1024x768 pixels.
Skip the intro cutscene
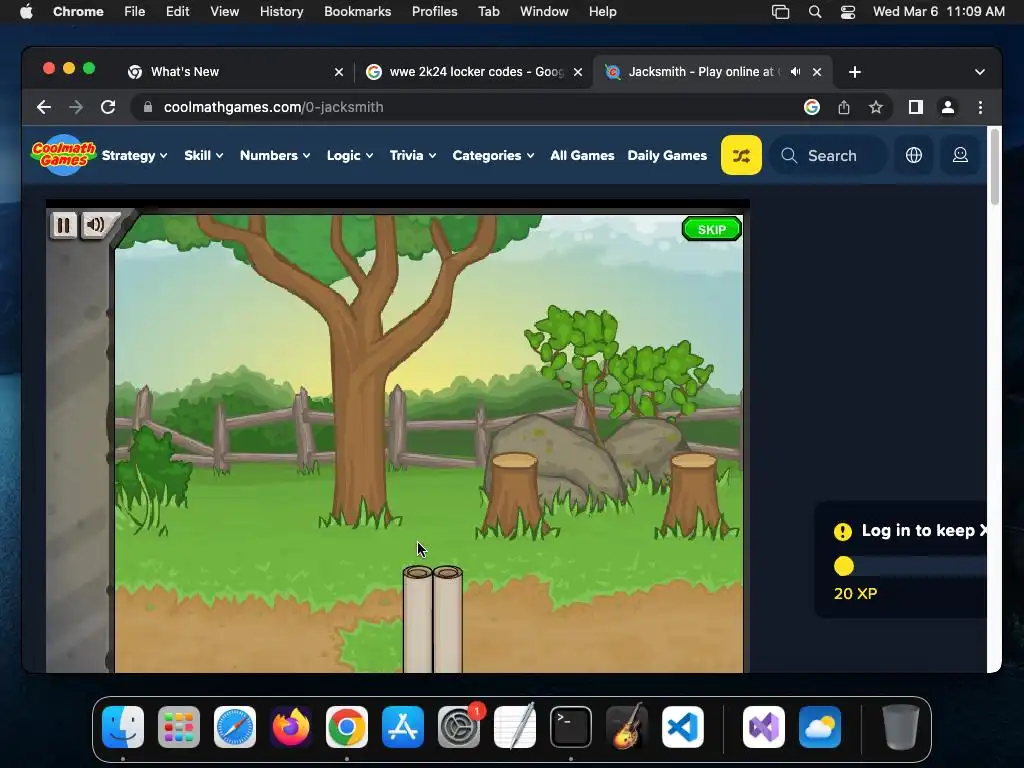pyautogui.click(x=712, y=229)
